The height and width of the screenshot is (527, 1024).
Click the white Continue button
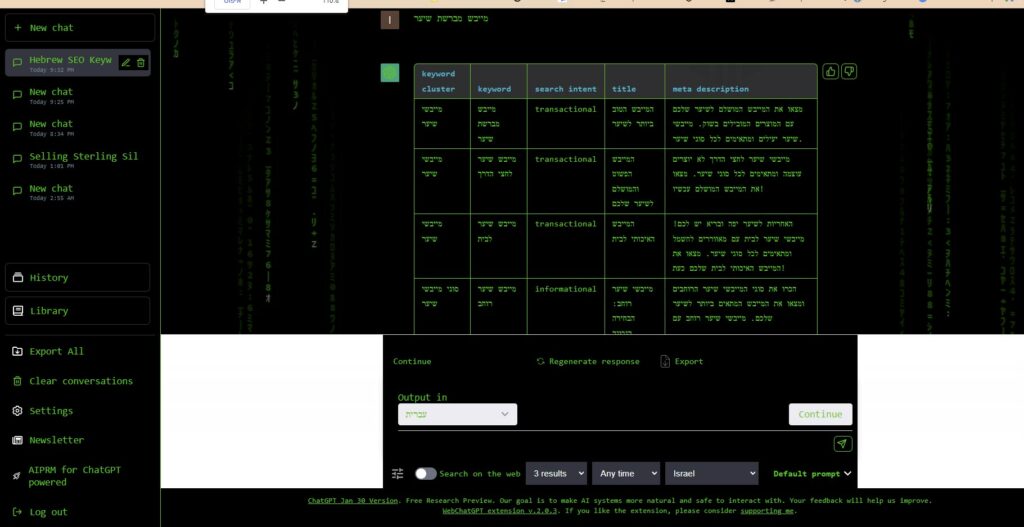pyautogui.click(x=820, y=414)
